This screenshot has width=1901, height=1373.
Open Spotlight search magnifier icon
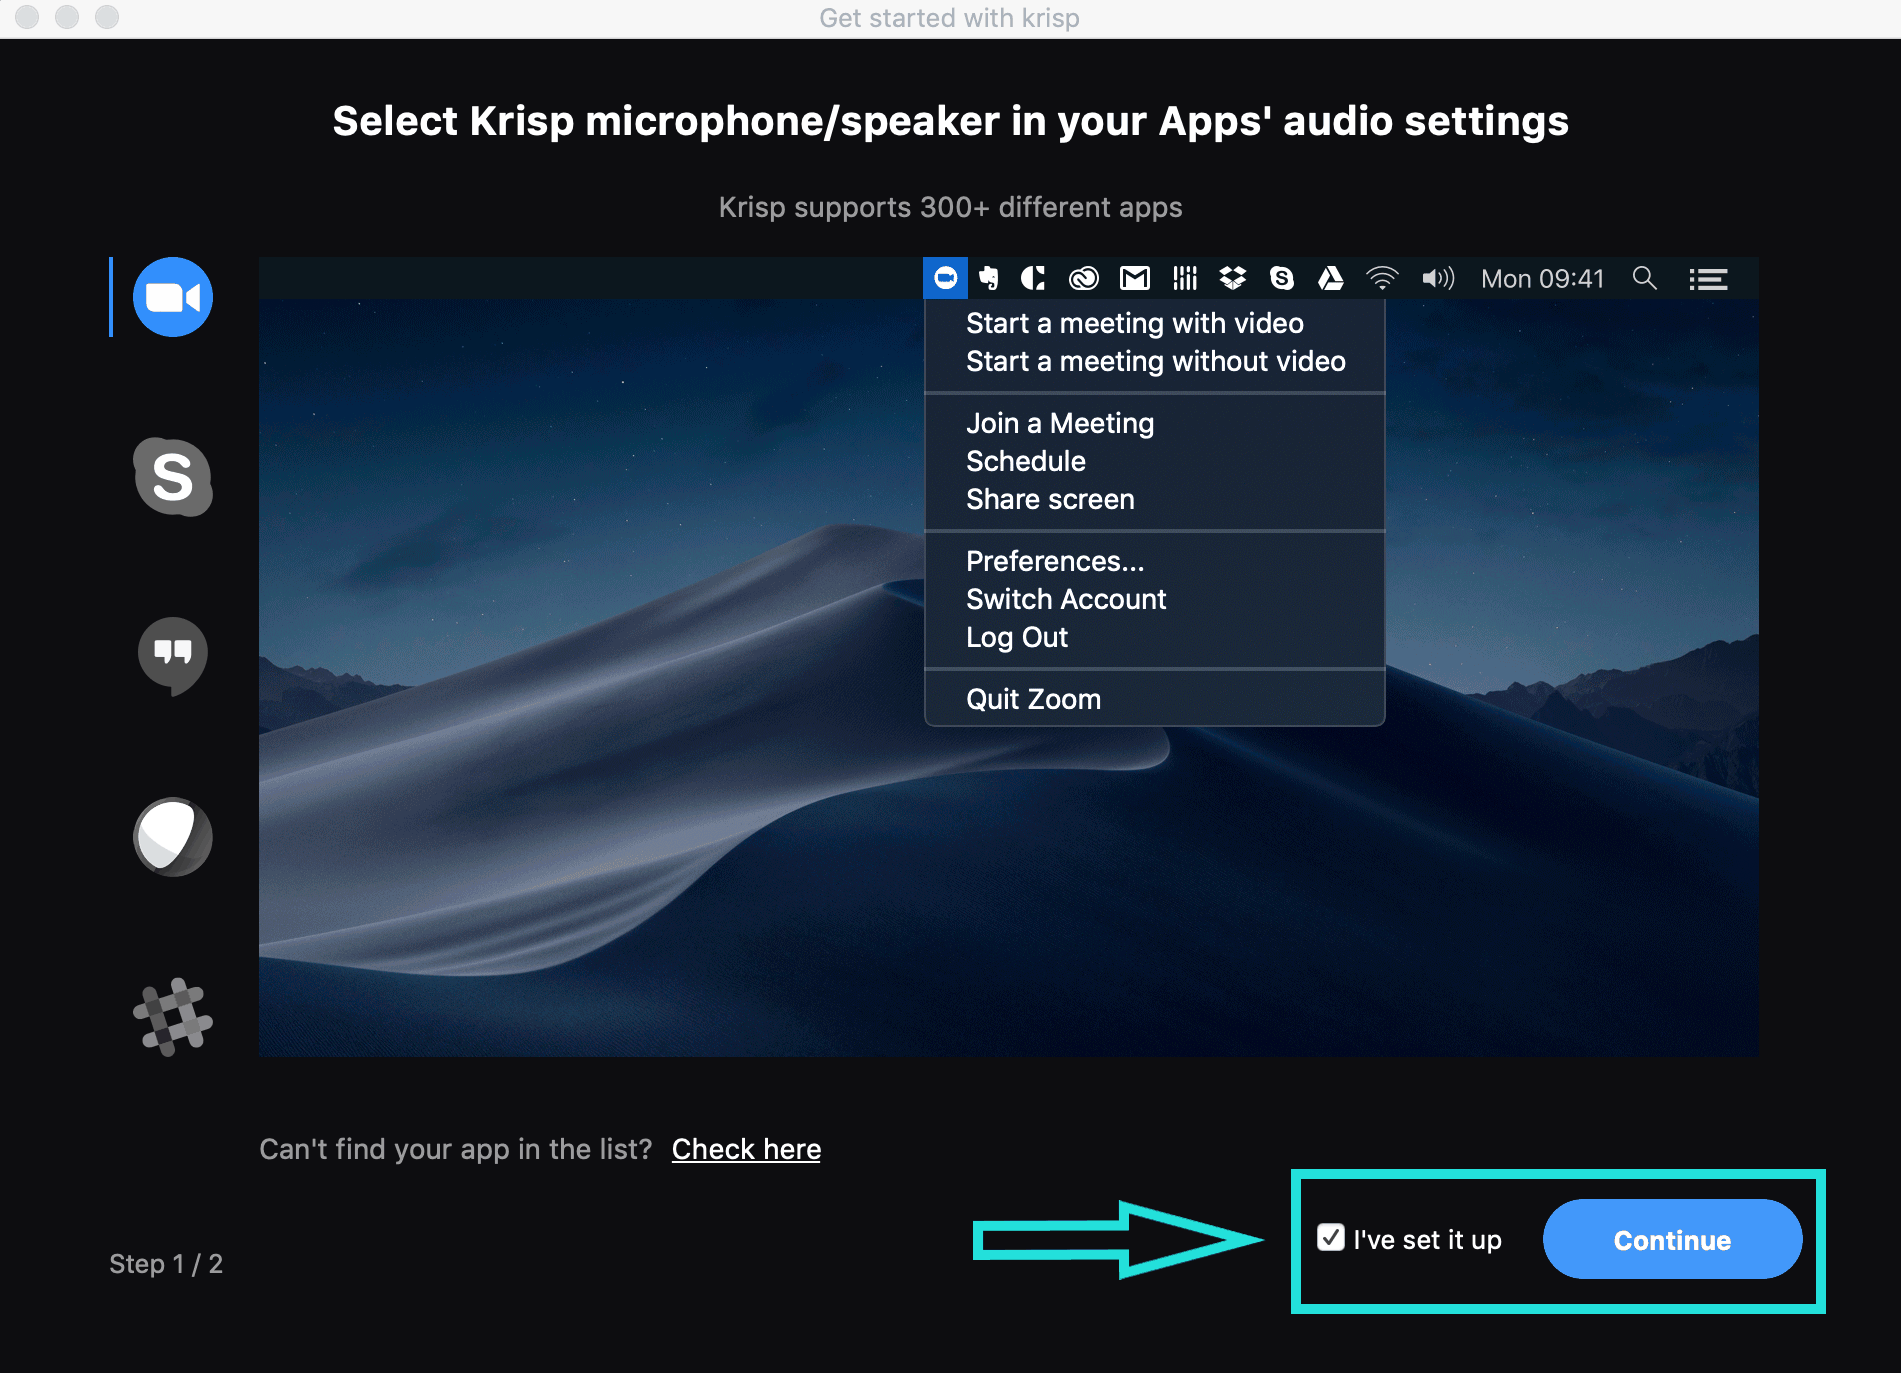[1645, 278]
